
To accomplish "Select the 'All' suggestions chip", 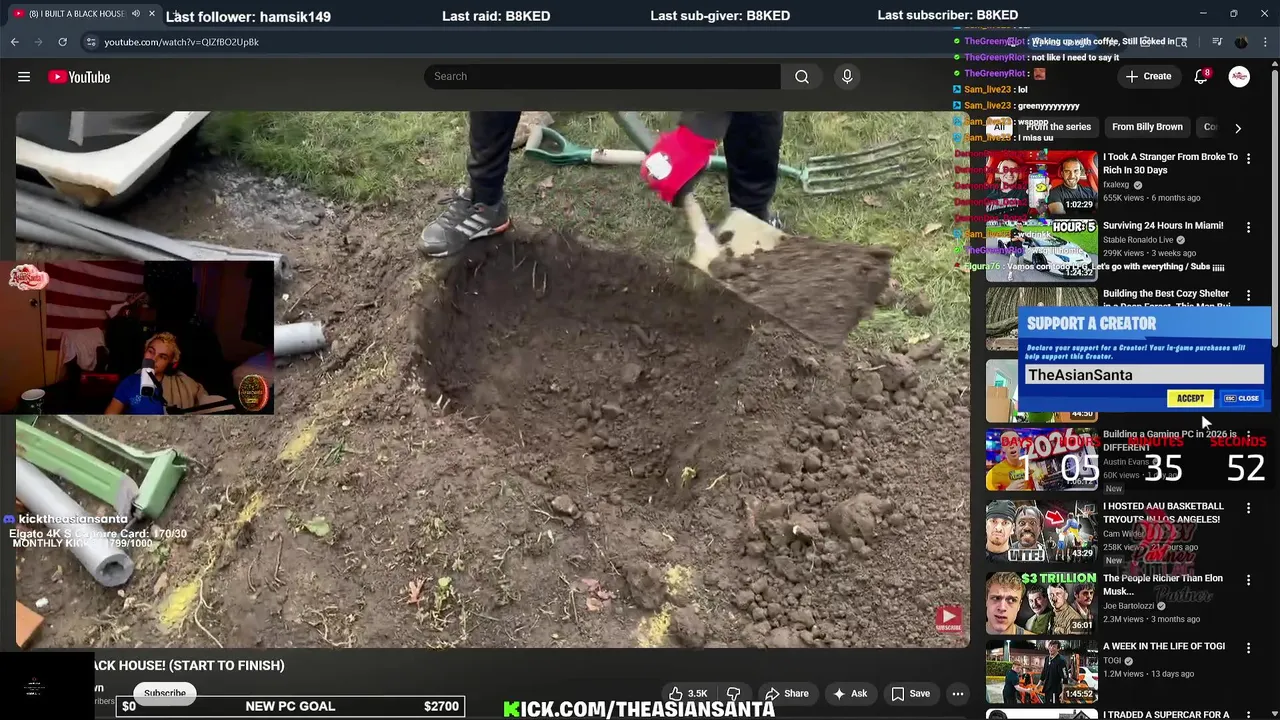I will [x=999, y=127].
